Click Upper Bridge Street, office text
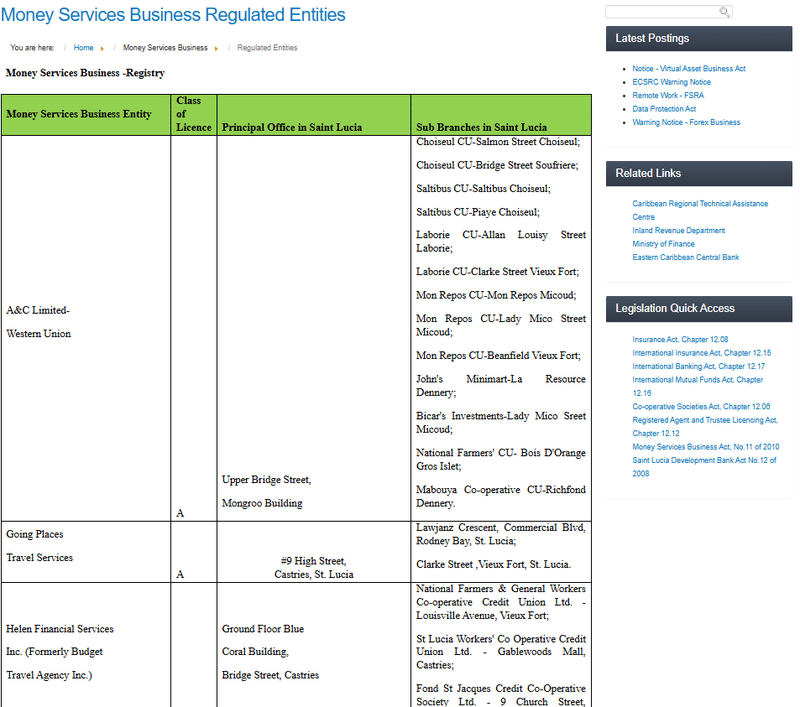The height and width of the screenshot is (707, 800). 266,479
